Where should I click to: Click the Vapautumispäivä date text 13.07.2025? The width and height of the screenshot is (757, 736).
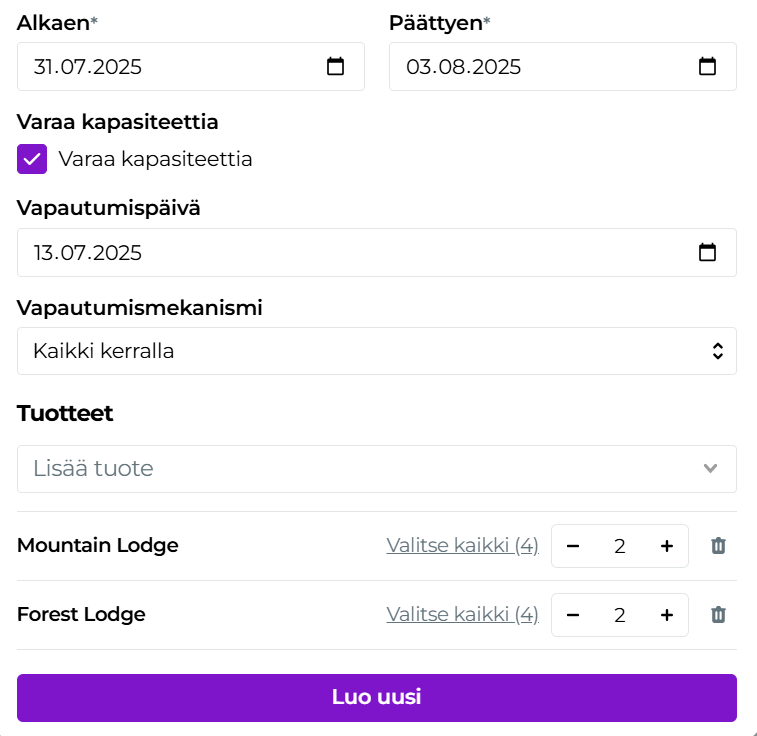click(88, 253)
